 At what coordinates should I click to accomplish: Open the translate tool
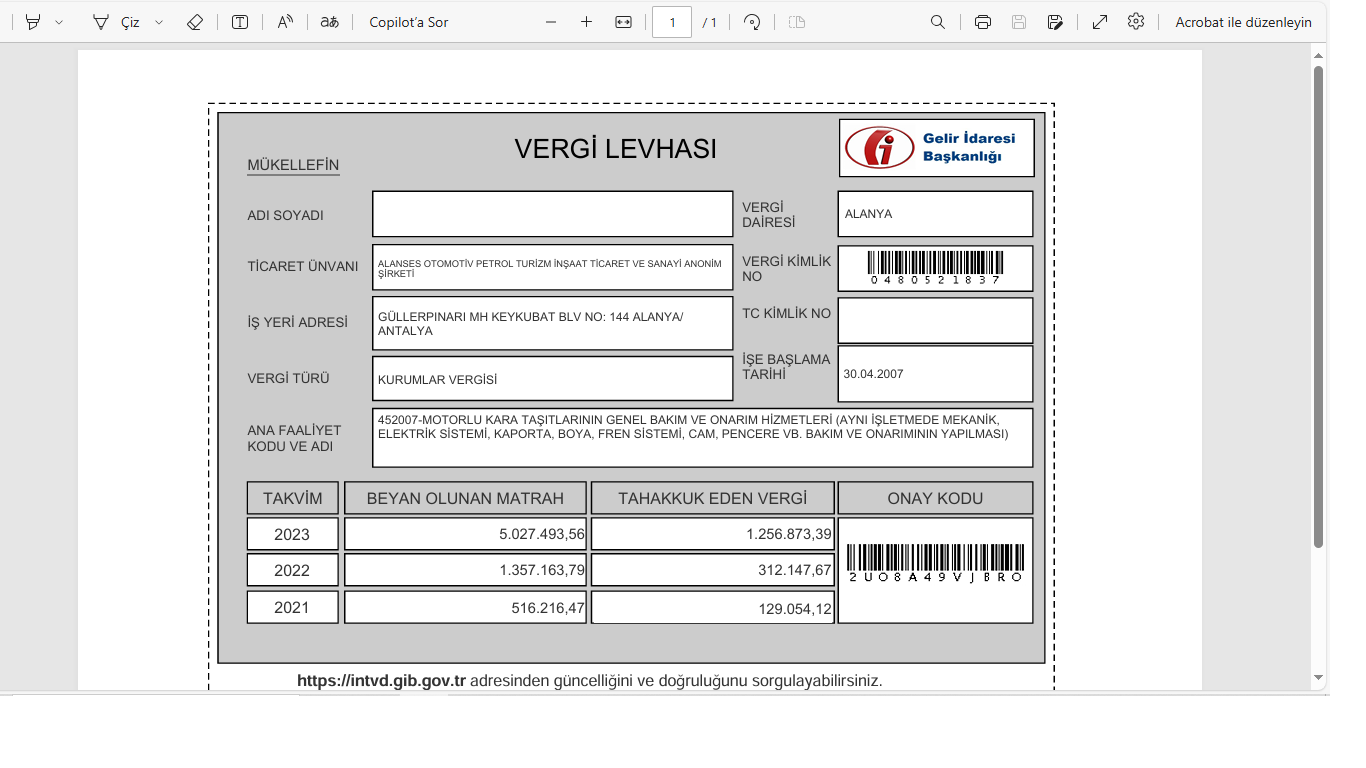pos(329,22)
